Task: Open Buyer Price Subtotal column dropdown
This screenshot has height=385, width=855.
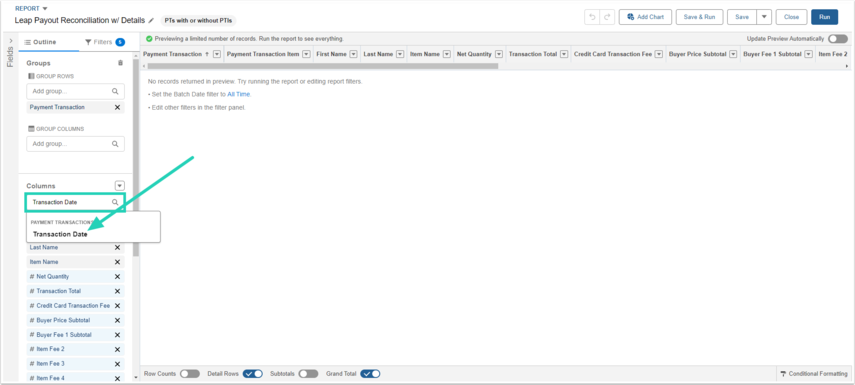Action: [x=733, y=55]
